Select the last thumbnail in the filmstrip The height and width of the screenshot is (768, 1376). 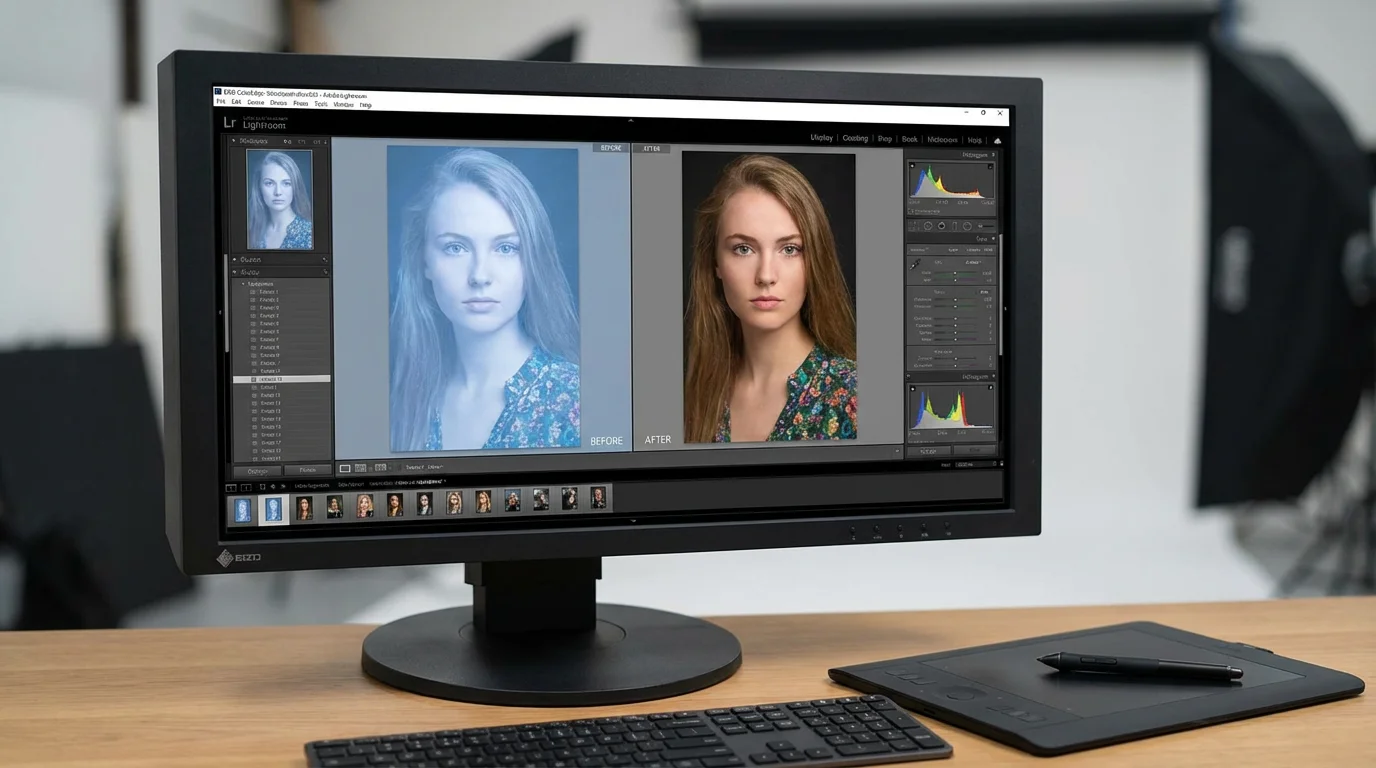pos(598,498)
